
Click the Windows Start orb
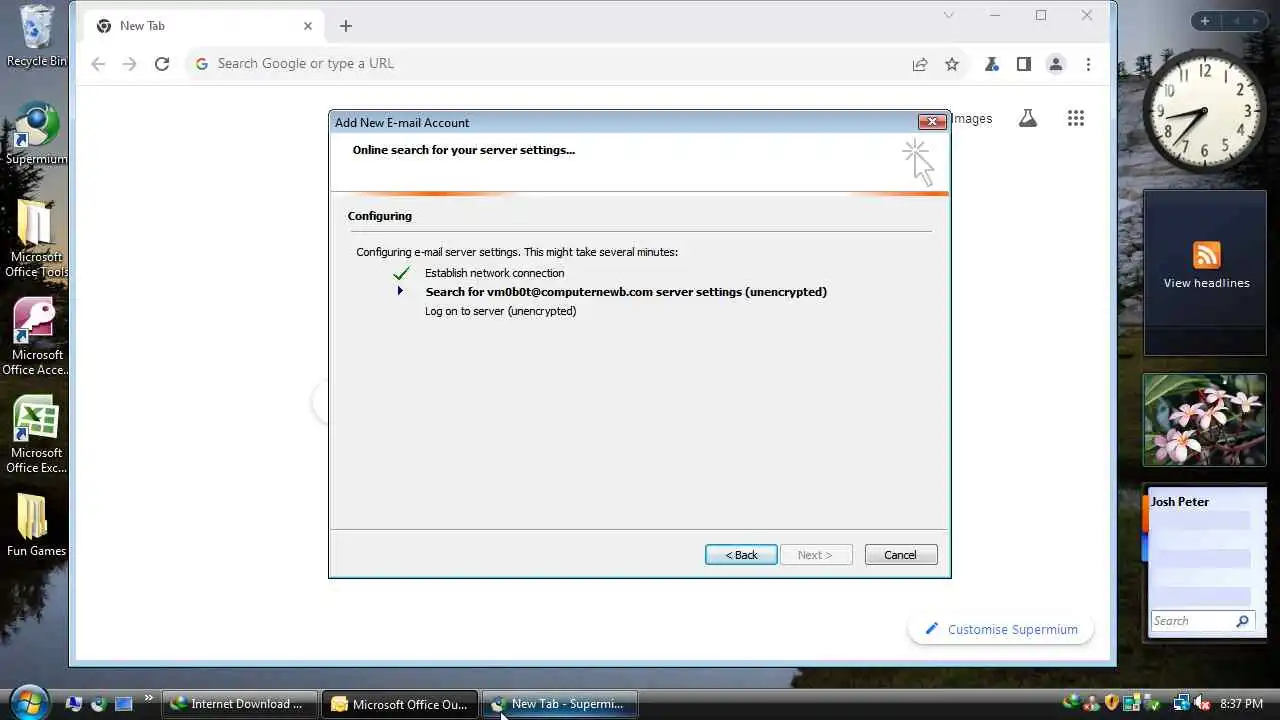[28, 702]
